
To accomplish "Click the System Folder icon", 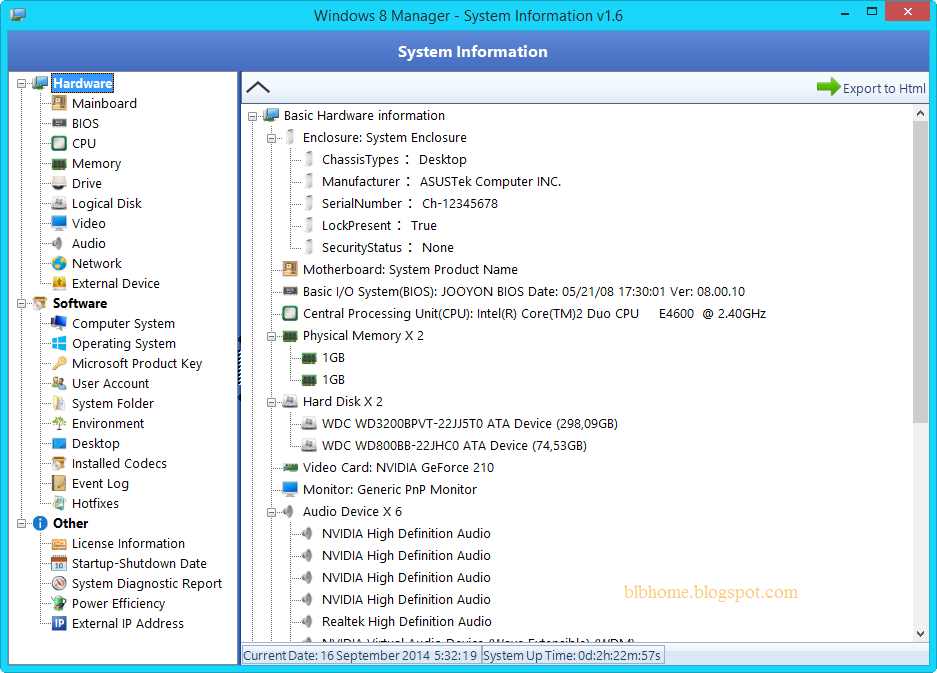I will pos(59,403).
